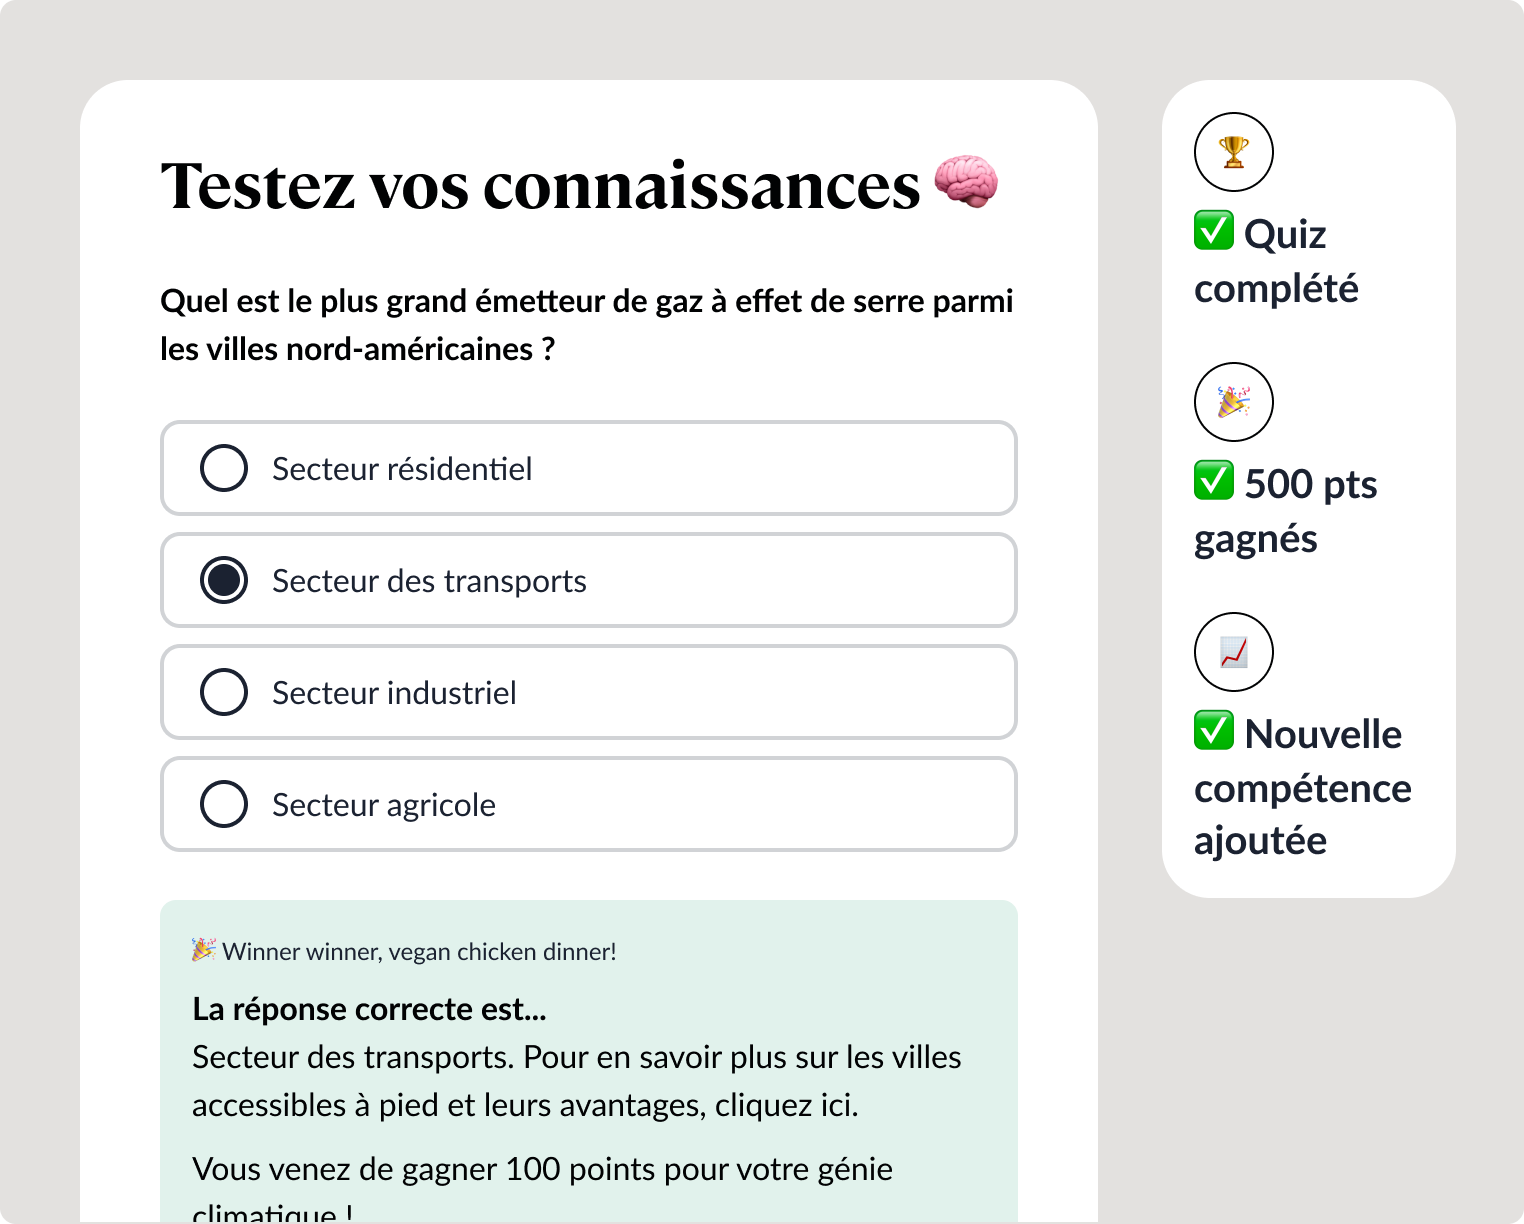Click Nouvelle compétence ajoutée text
1524x1224 pixels.
[x=1303, y=787]
